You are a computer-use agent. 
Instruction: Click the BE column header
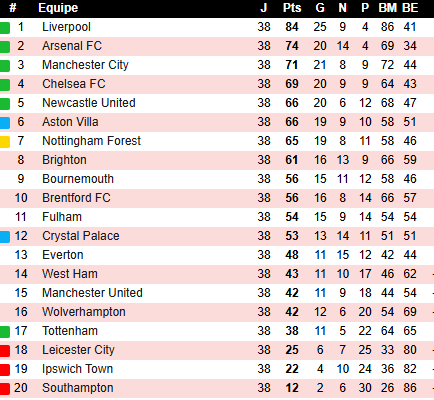(x=410, y=8)
